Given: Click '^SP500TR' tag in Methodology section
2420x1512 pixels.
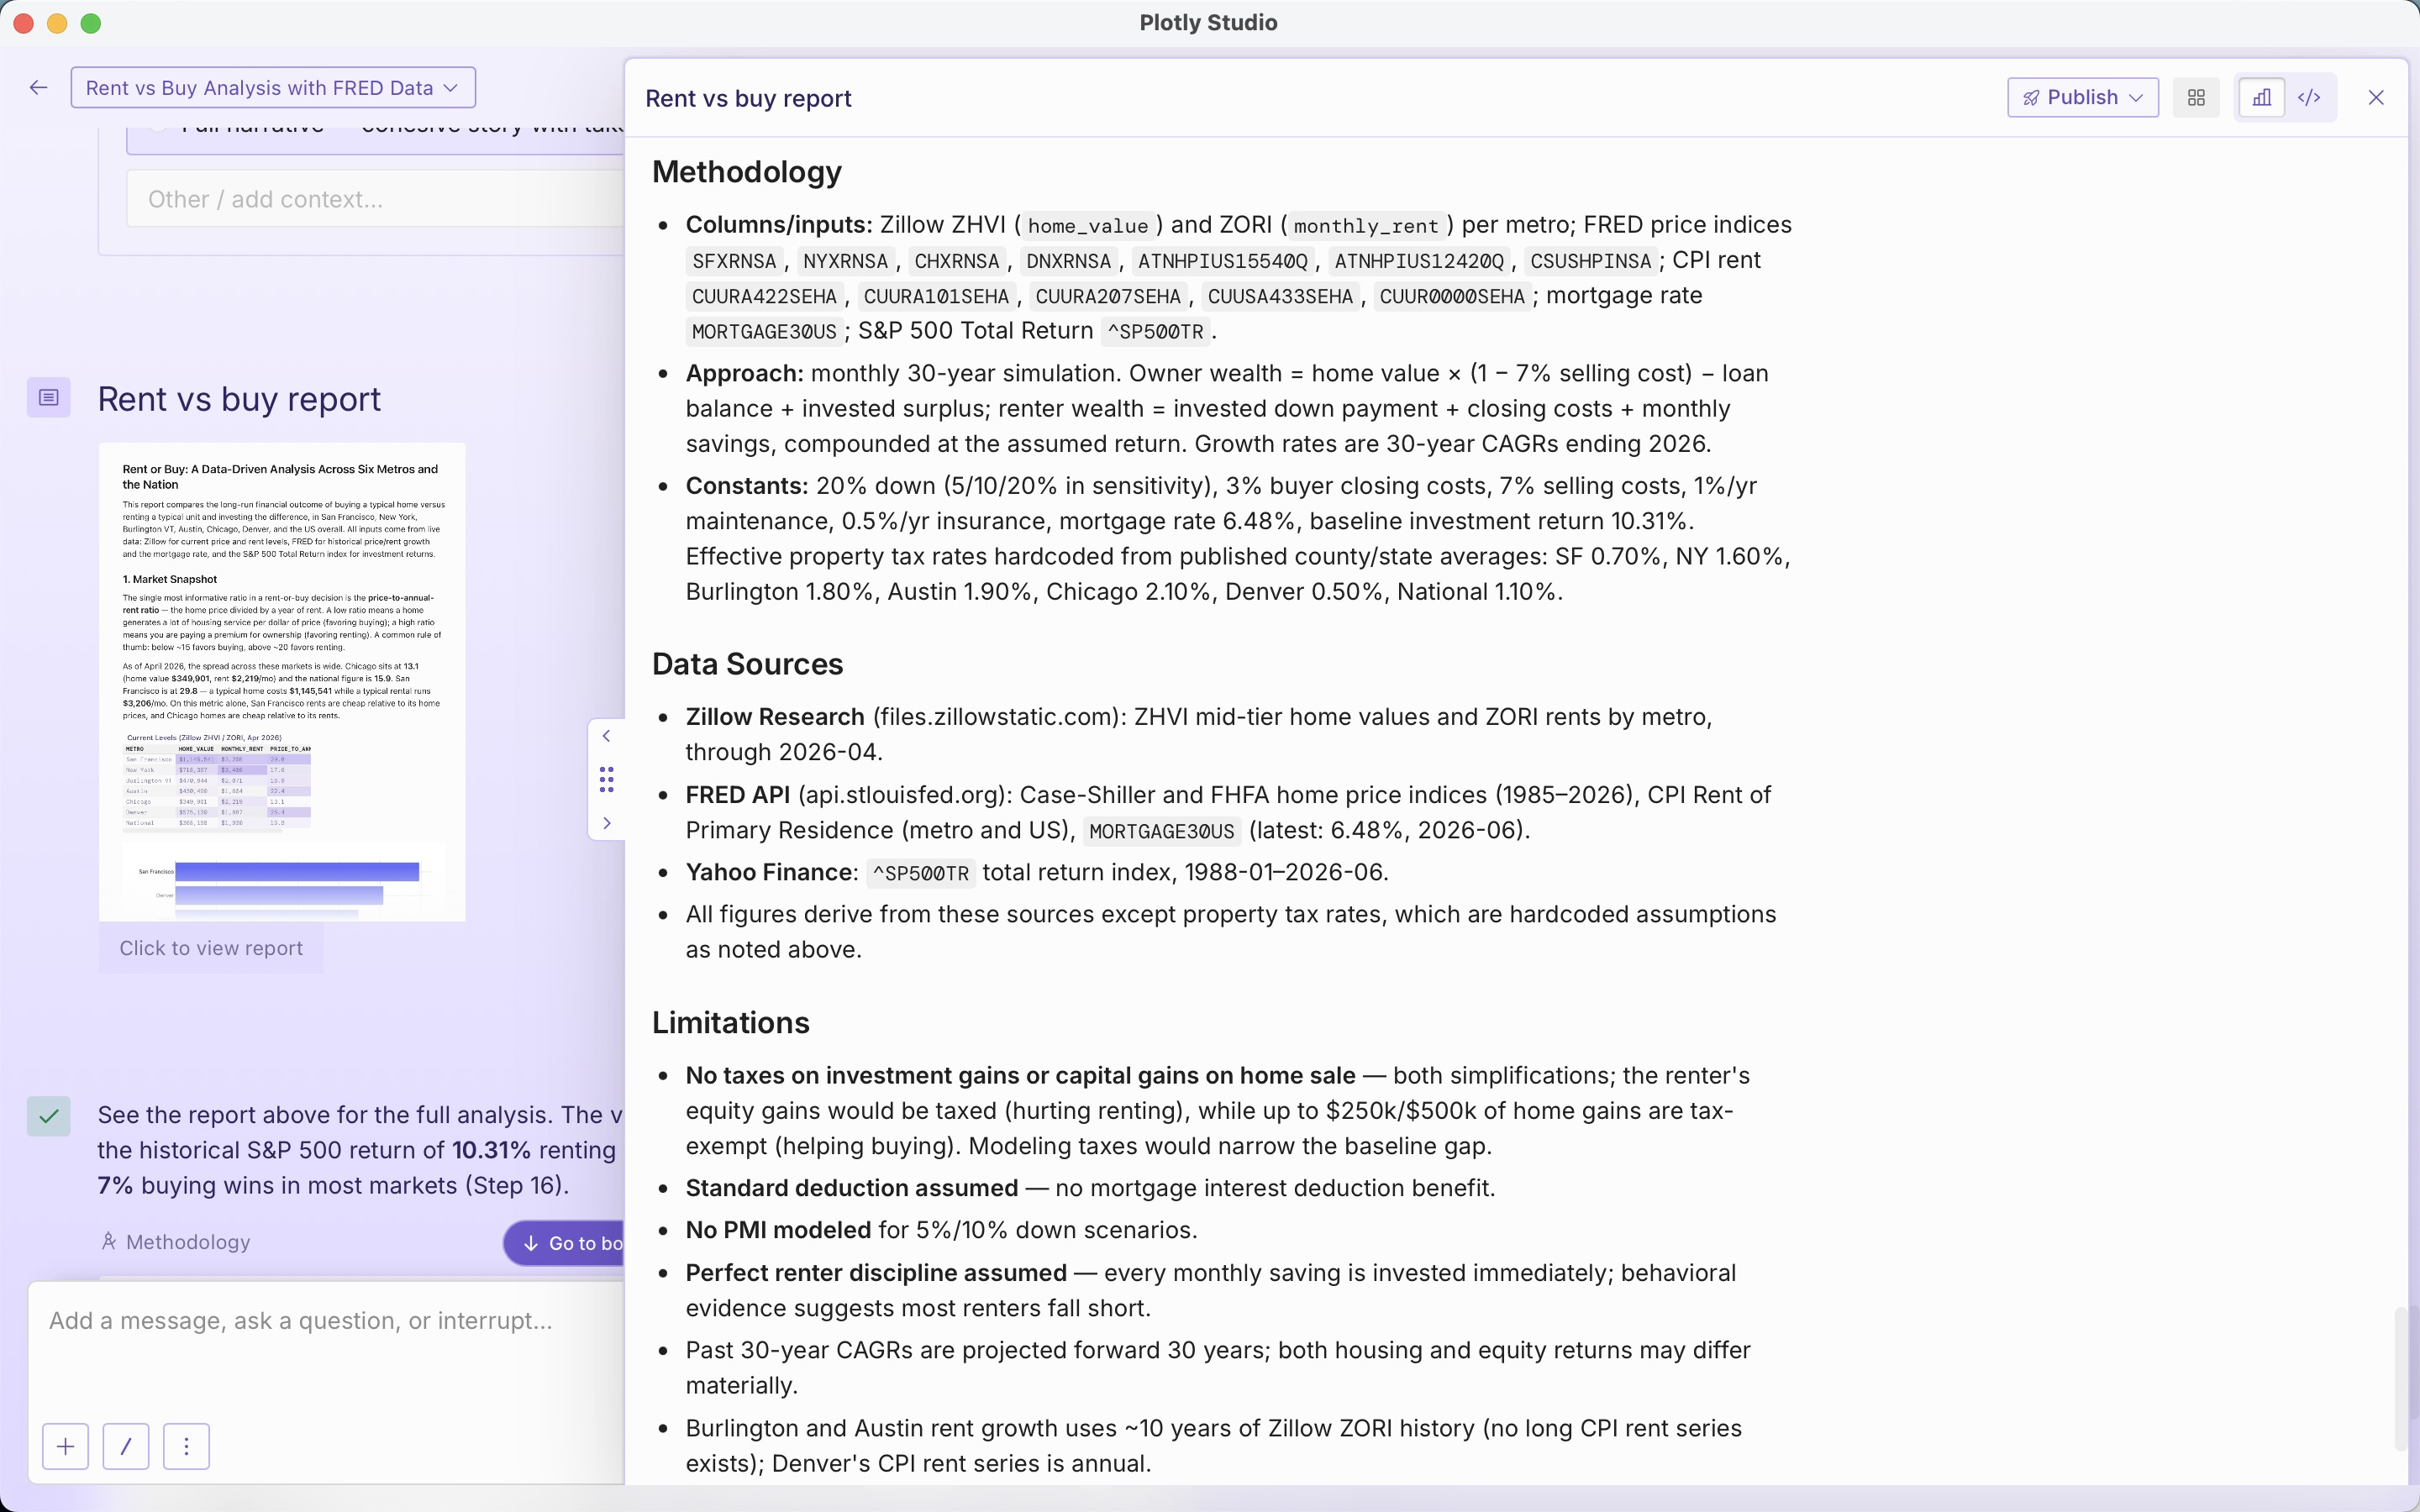Looking at the screenshot, I should (1155, 332).
